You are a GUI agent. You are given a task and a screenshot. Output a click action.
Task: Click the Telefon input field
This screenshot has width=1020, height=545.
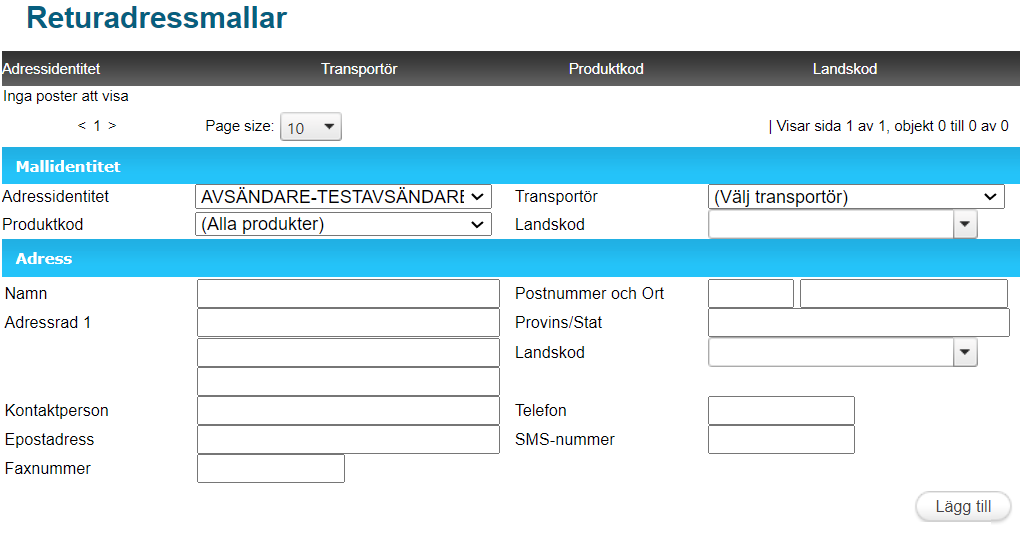tap(781, 411)
